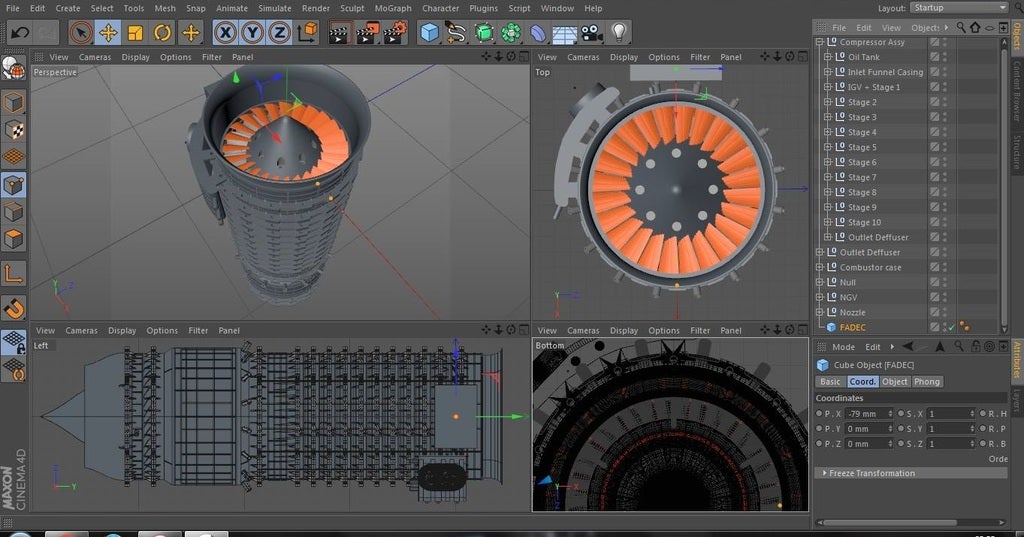Open Edit Render Settings clapperboard icon
This screenshot has width=1024, height=537.
coord(395,33)
